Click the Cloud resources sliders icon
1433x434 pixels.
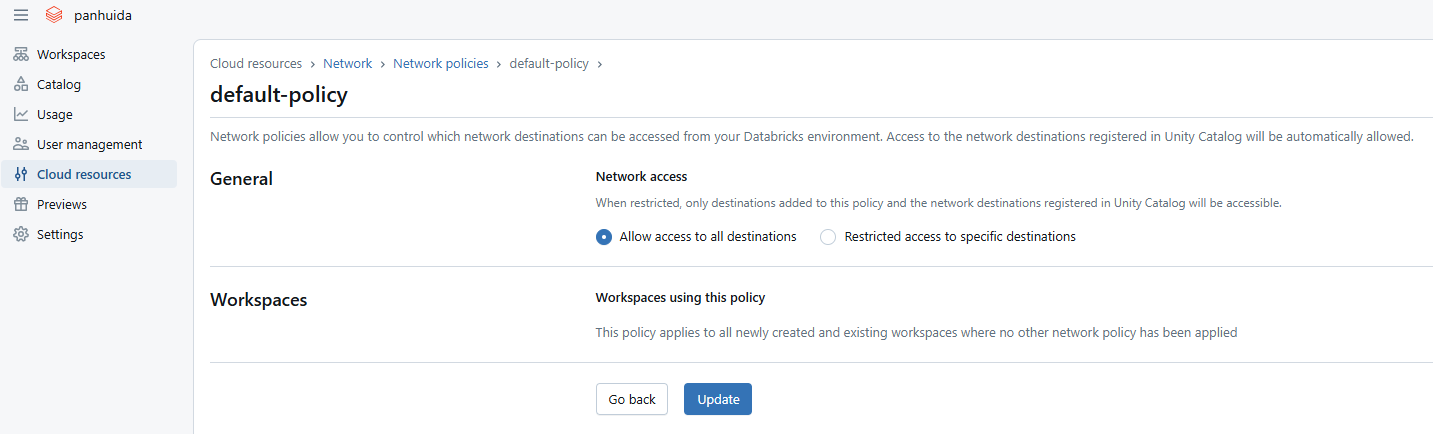coord(21,174)
